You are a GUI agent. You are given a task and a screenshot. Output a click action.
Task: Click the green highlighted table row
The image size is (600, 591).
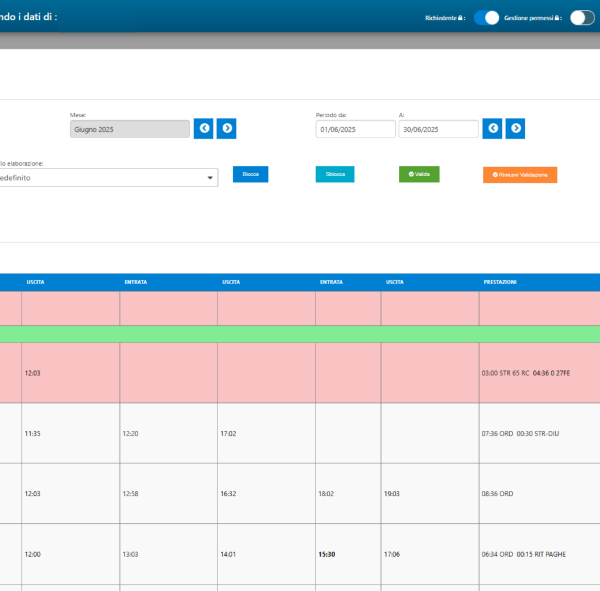click(x=300, y=334)
